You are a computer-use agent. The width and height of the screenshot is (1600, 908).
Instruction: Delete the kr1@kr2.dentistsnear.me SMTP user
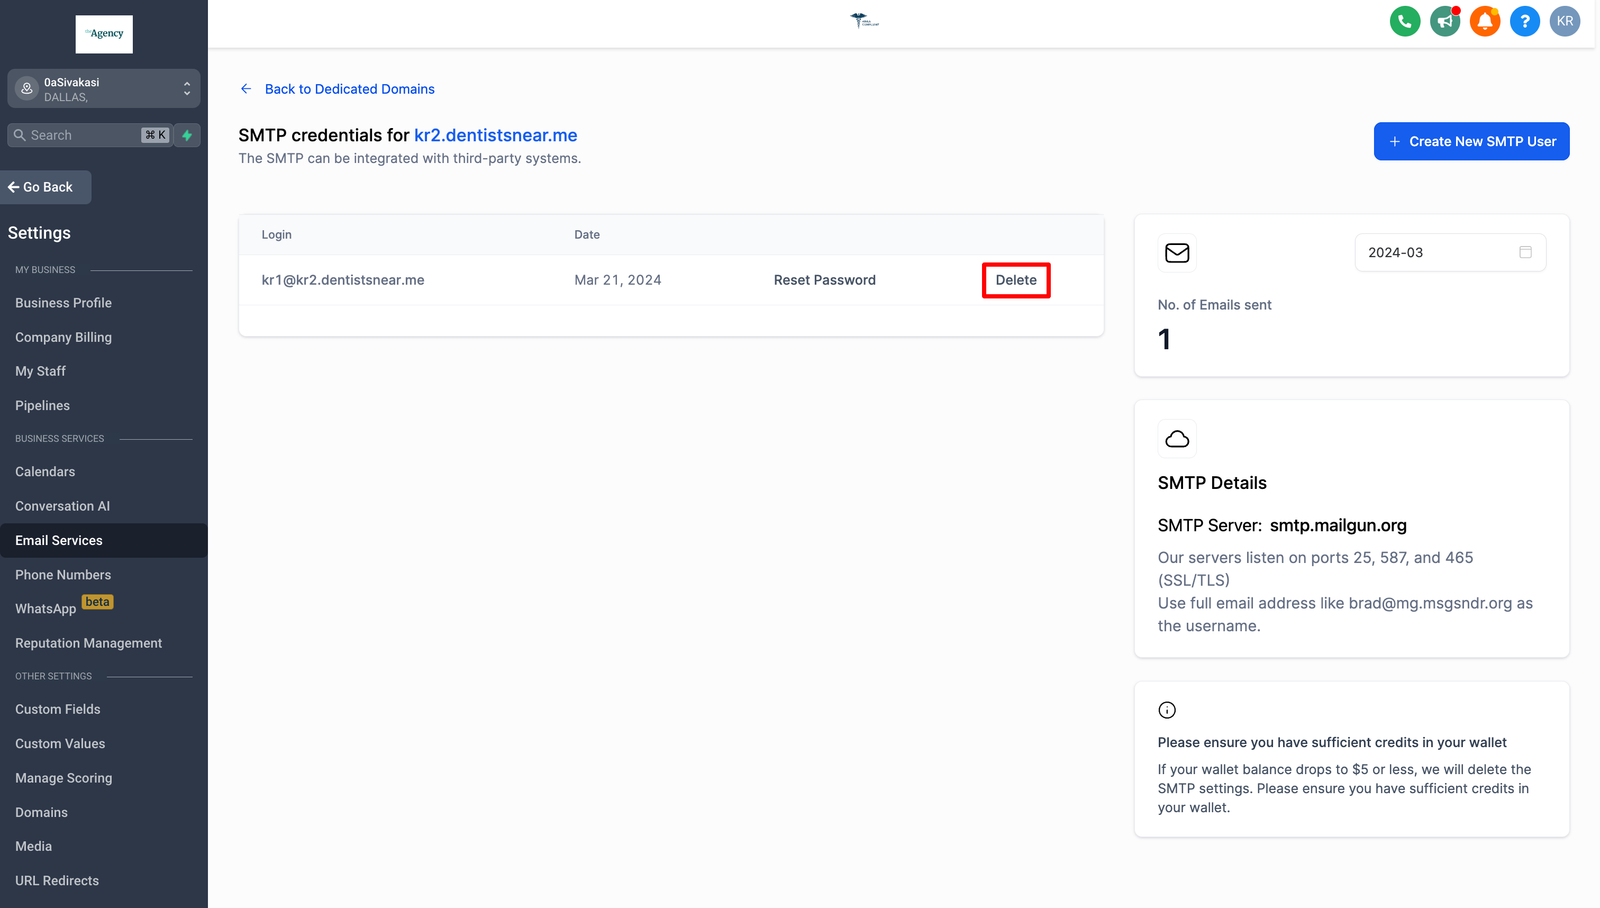(x=1016, y=280)
